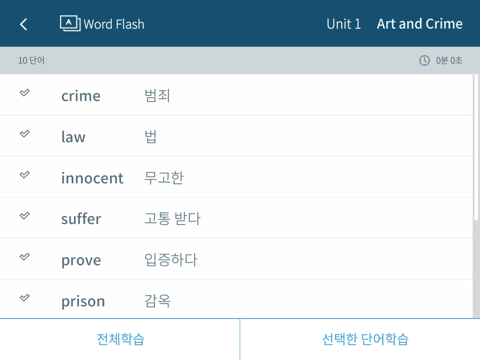
Task: Toggle the checkmark for crime
Action: 24,93
